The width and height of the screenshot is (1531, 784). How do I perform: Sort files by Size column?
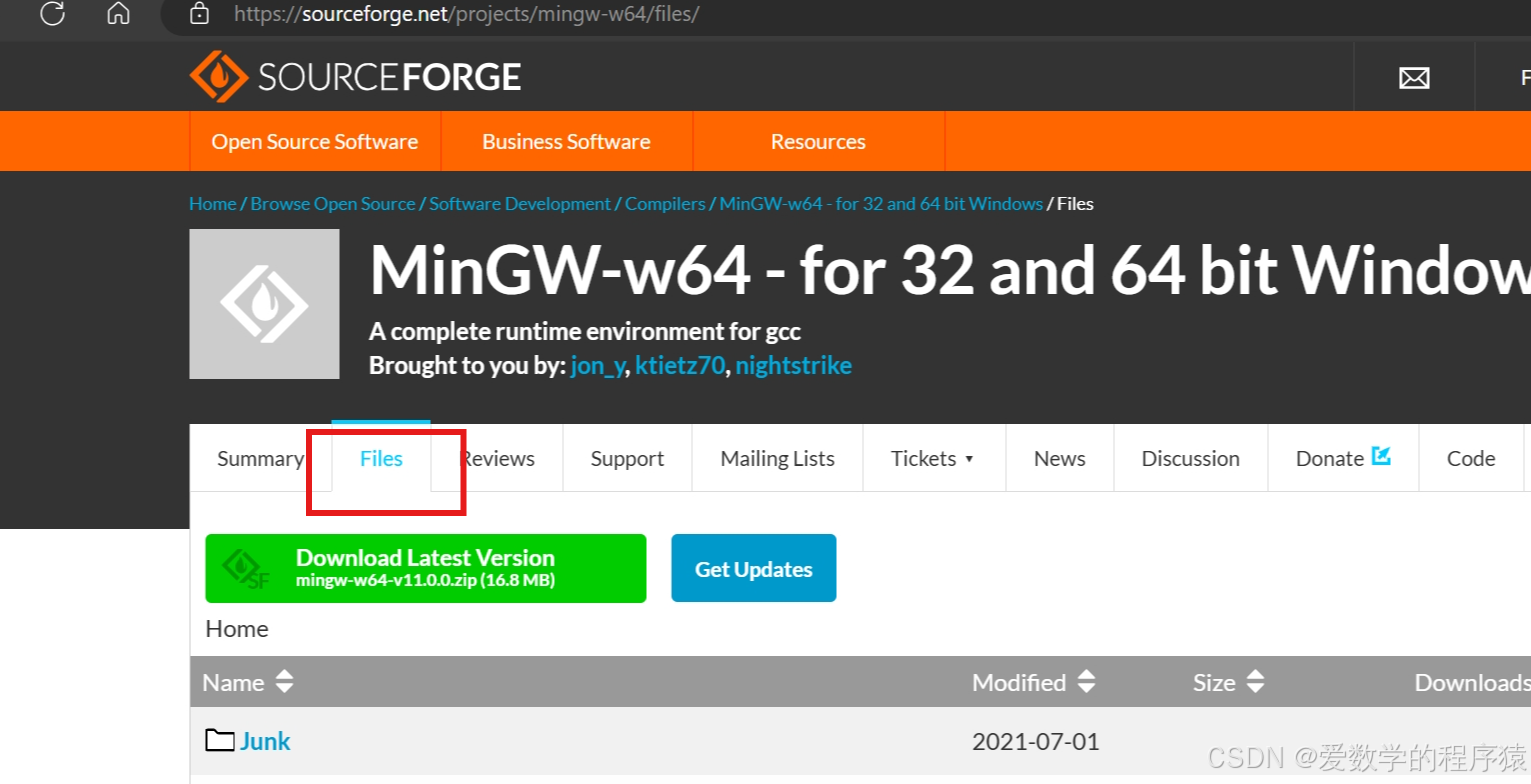(1229, 683)
